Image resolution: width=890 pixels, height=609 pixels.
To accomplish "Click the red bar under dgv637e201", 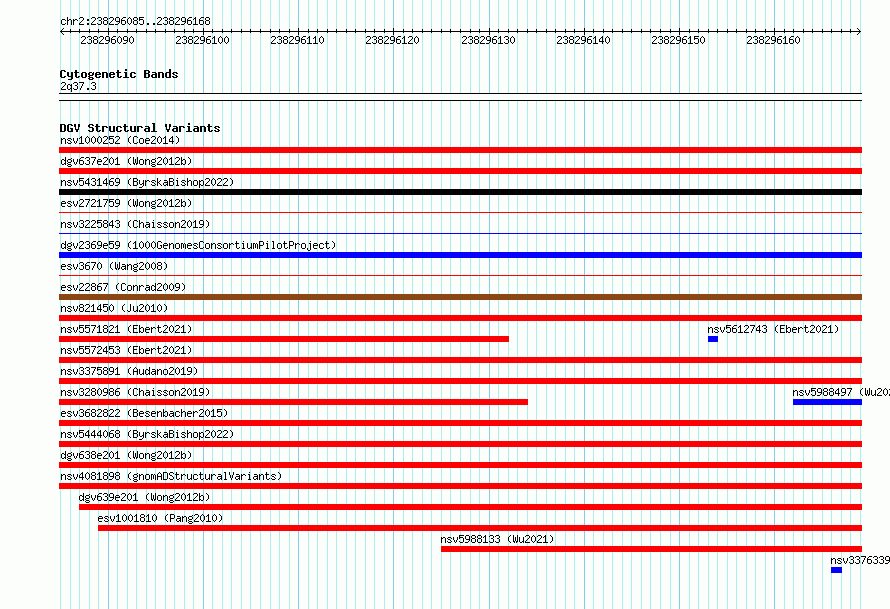I will point(460,171).
